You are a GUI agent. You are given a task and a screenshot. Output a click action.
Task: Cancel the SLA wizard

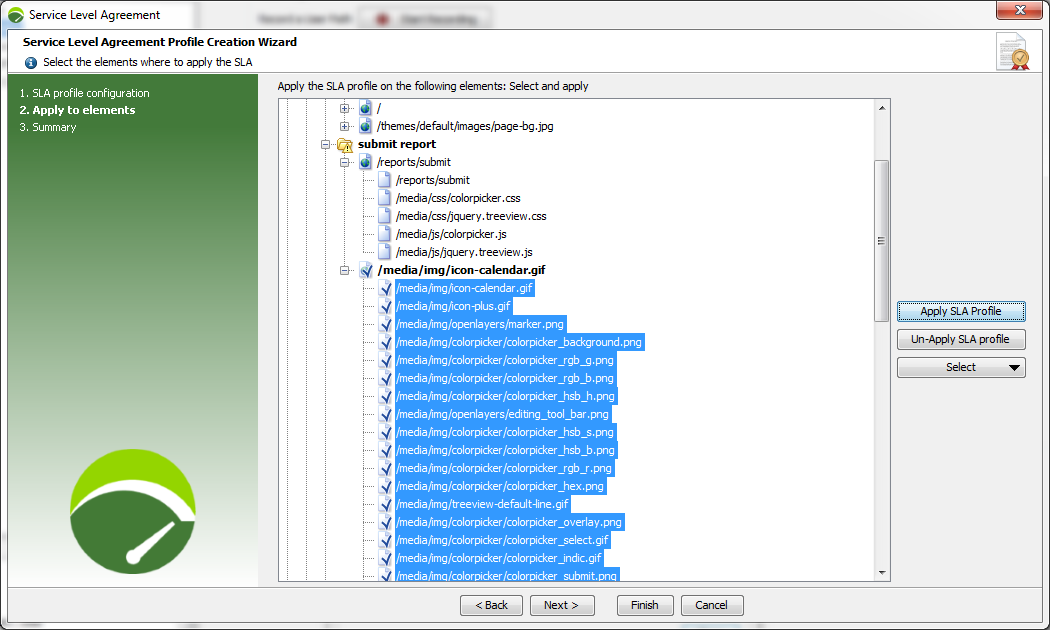[x=712, y=605]
